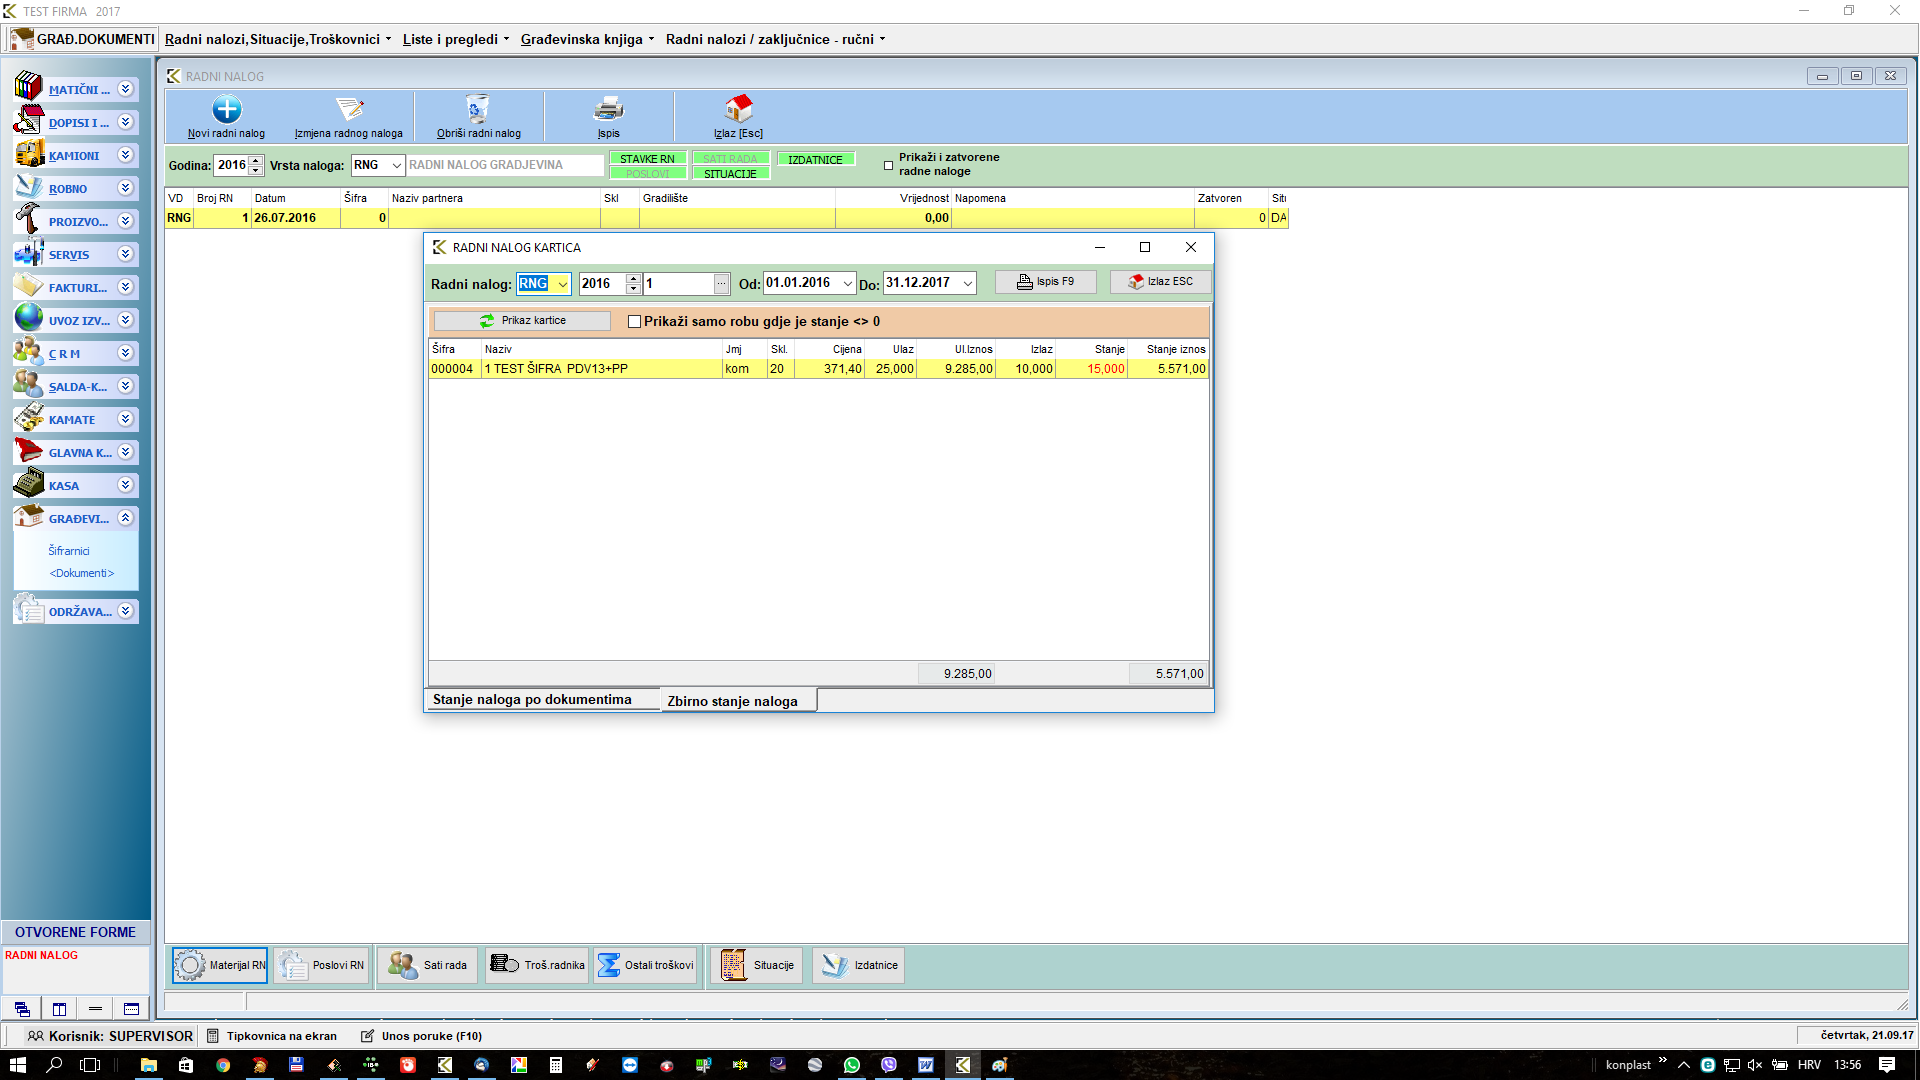Click Ispis F9 button in kartica dialog
This screenshot has width=1920, height=1080.
pyautogui.click(x=1045, y=282)
